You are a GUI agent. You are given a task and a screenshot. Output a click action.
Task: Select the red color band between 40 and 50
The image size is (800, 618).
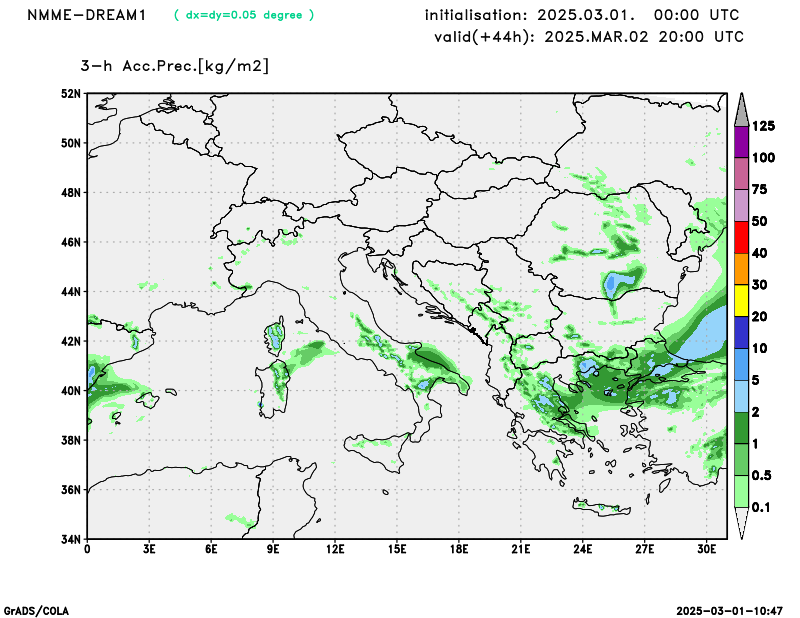pyautogui.click(x=741, y=237)
